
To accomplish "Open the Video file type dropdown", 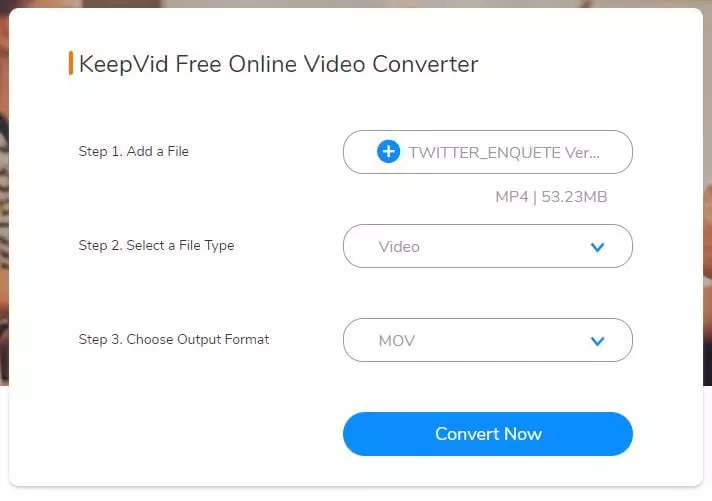I will pos(488,246).
